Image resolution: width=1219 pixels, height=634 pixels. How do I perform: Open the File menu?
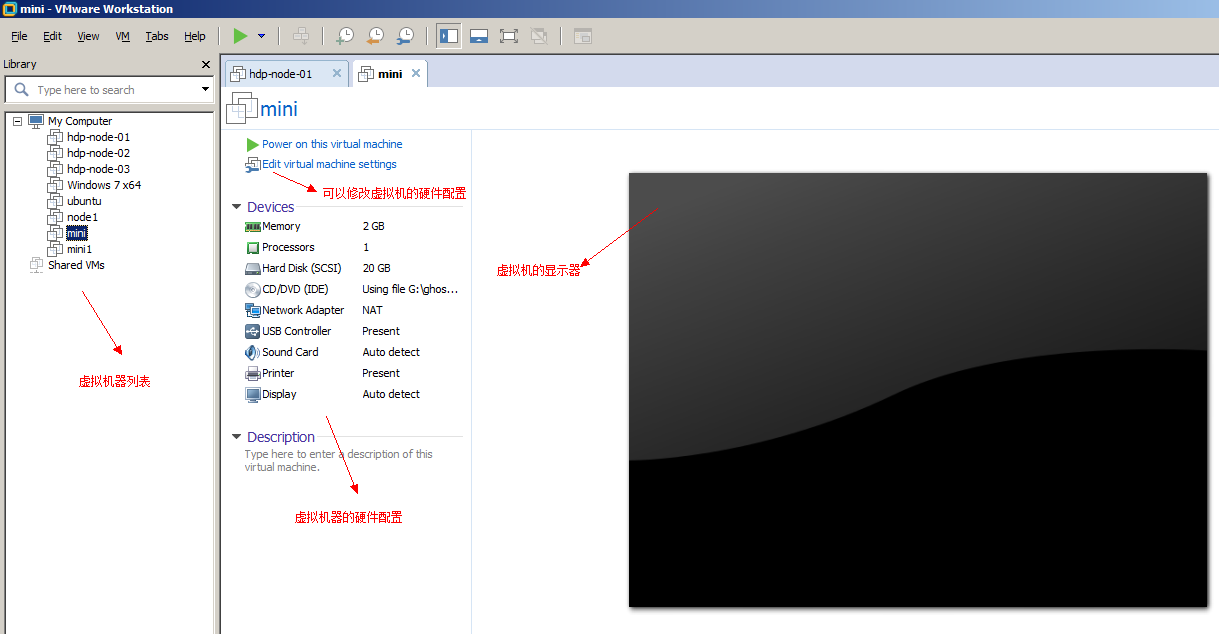pyautogui.click(x=19, y=36)
